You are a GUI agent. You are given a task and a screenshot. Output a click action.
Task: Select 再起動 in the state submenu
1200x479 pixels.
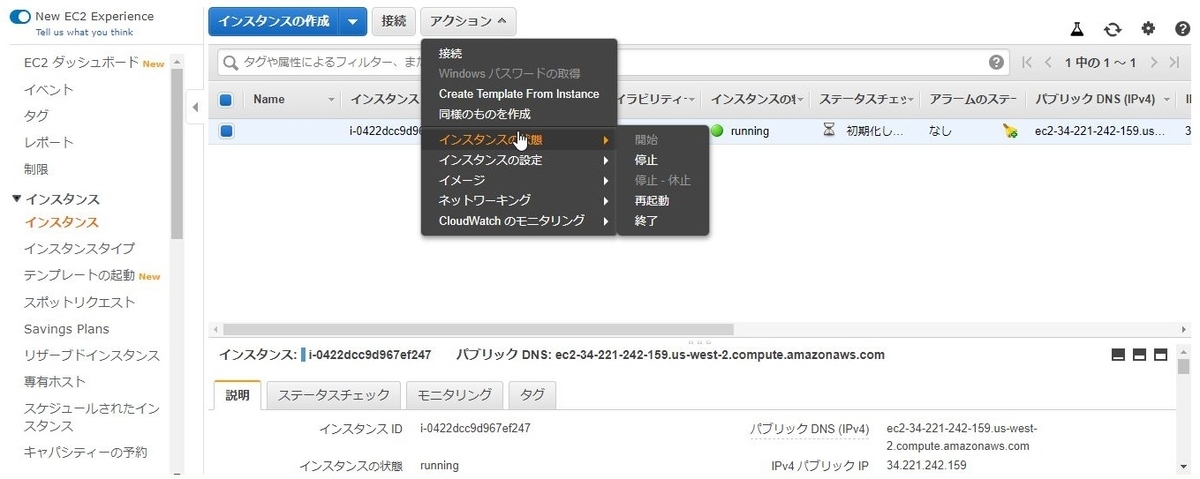click(x=652, y=200)
